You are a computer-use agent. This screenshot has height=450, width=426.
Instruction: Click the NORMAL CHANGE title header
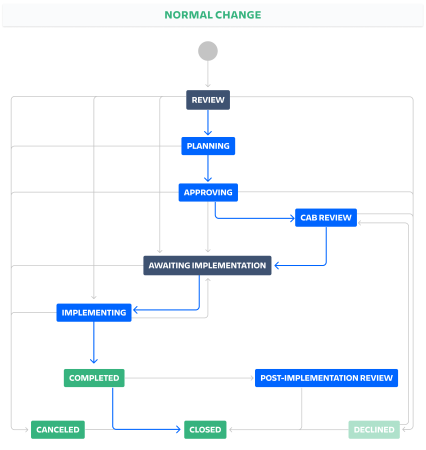(x=213, y=15)
